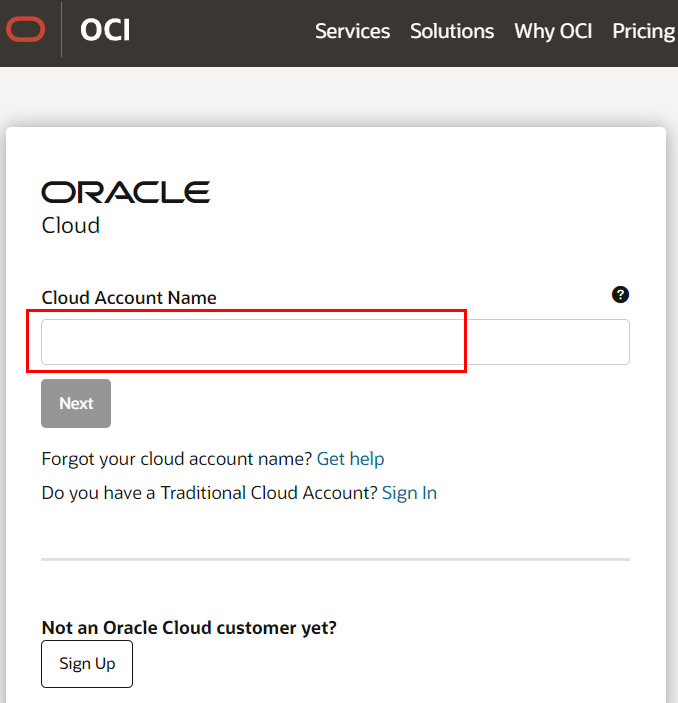Follow the Traditional Cloud Account Sign In link

pyautogui.click(x=409, y=493)
